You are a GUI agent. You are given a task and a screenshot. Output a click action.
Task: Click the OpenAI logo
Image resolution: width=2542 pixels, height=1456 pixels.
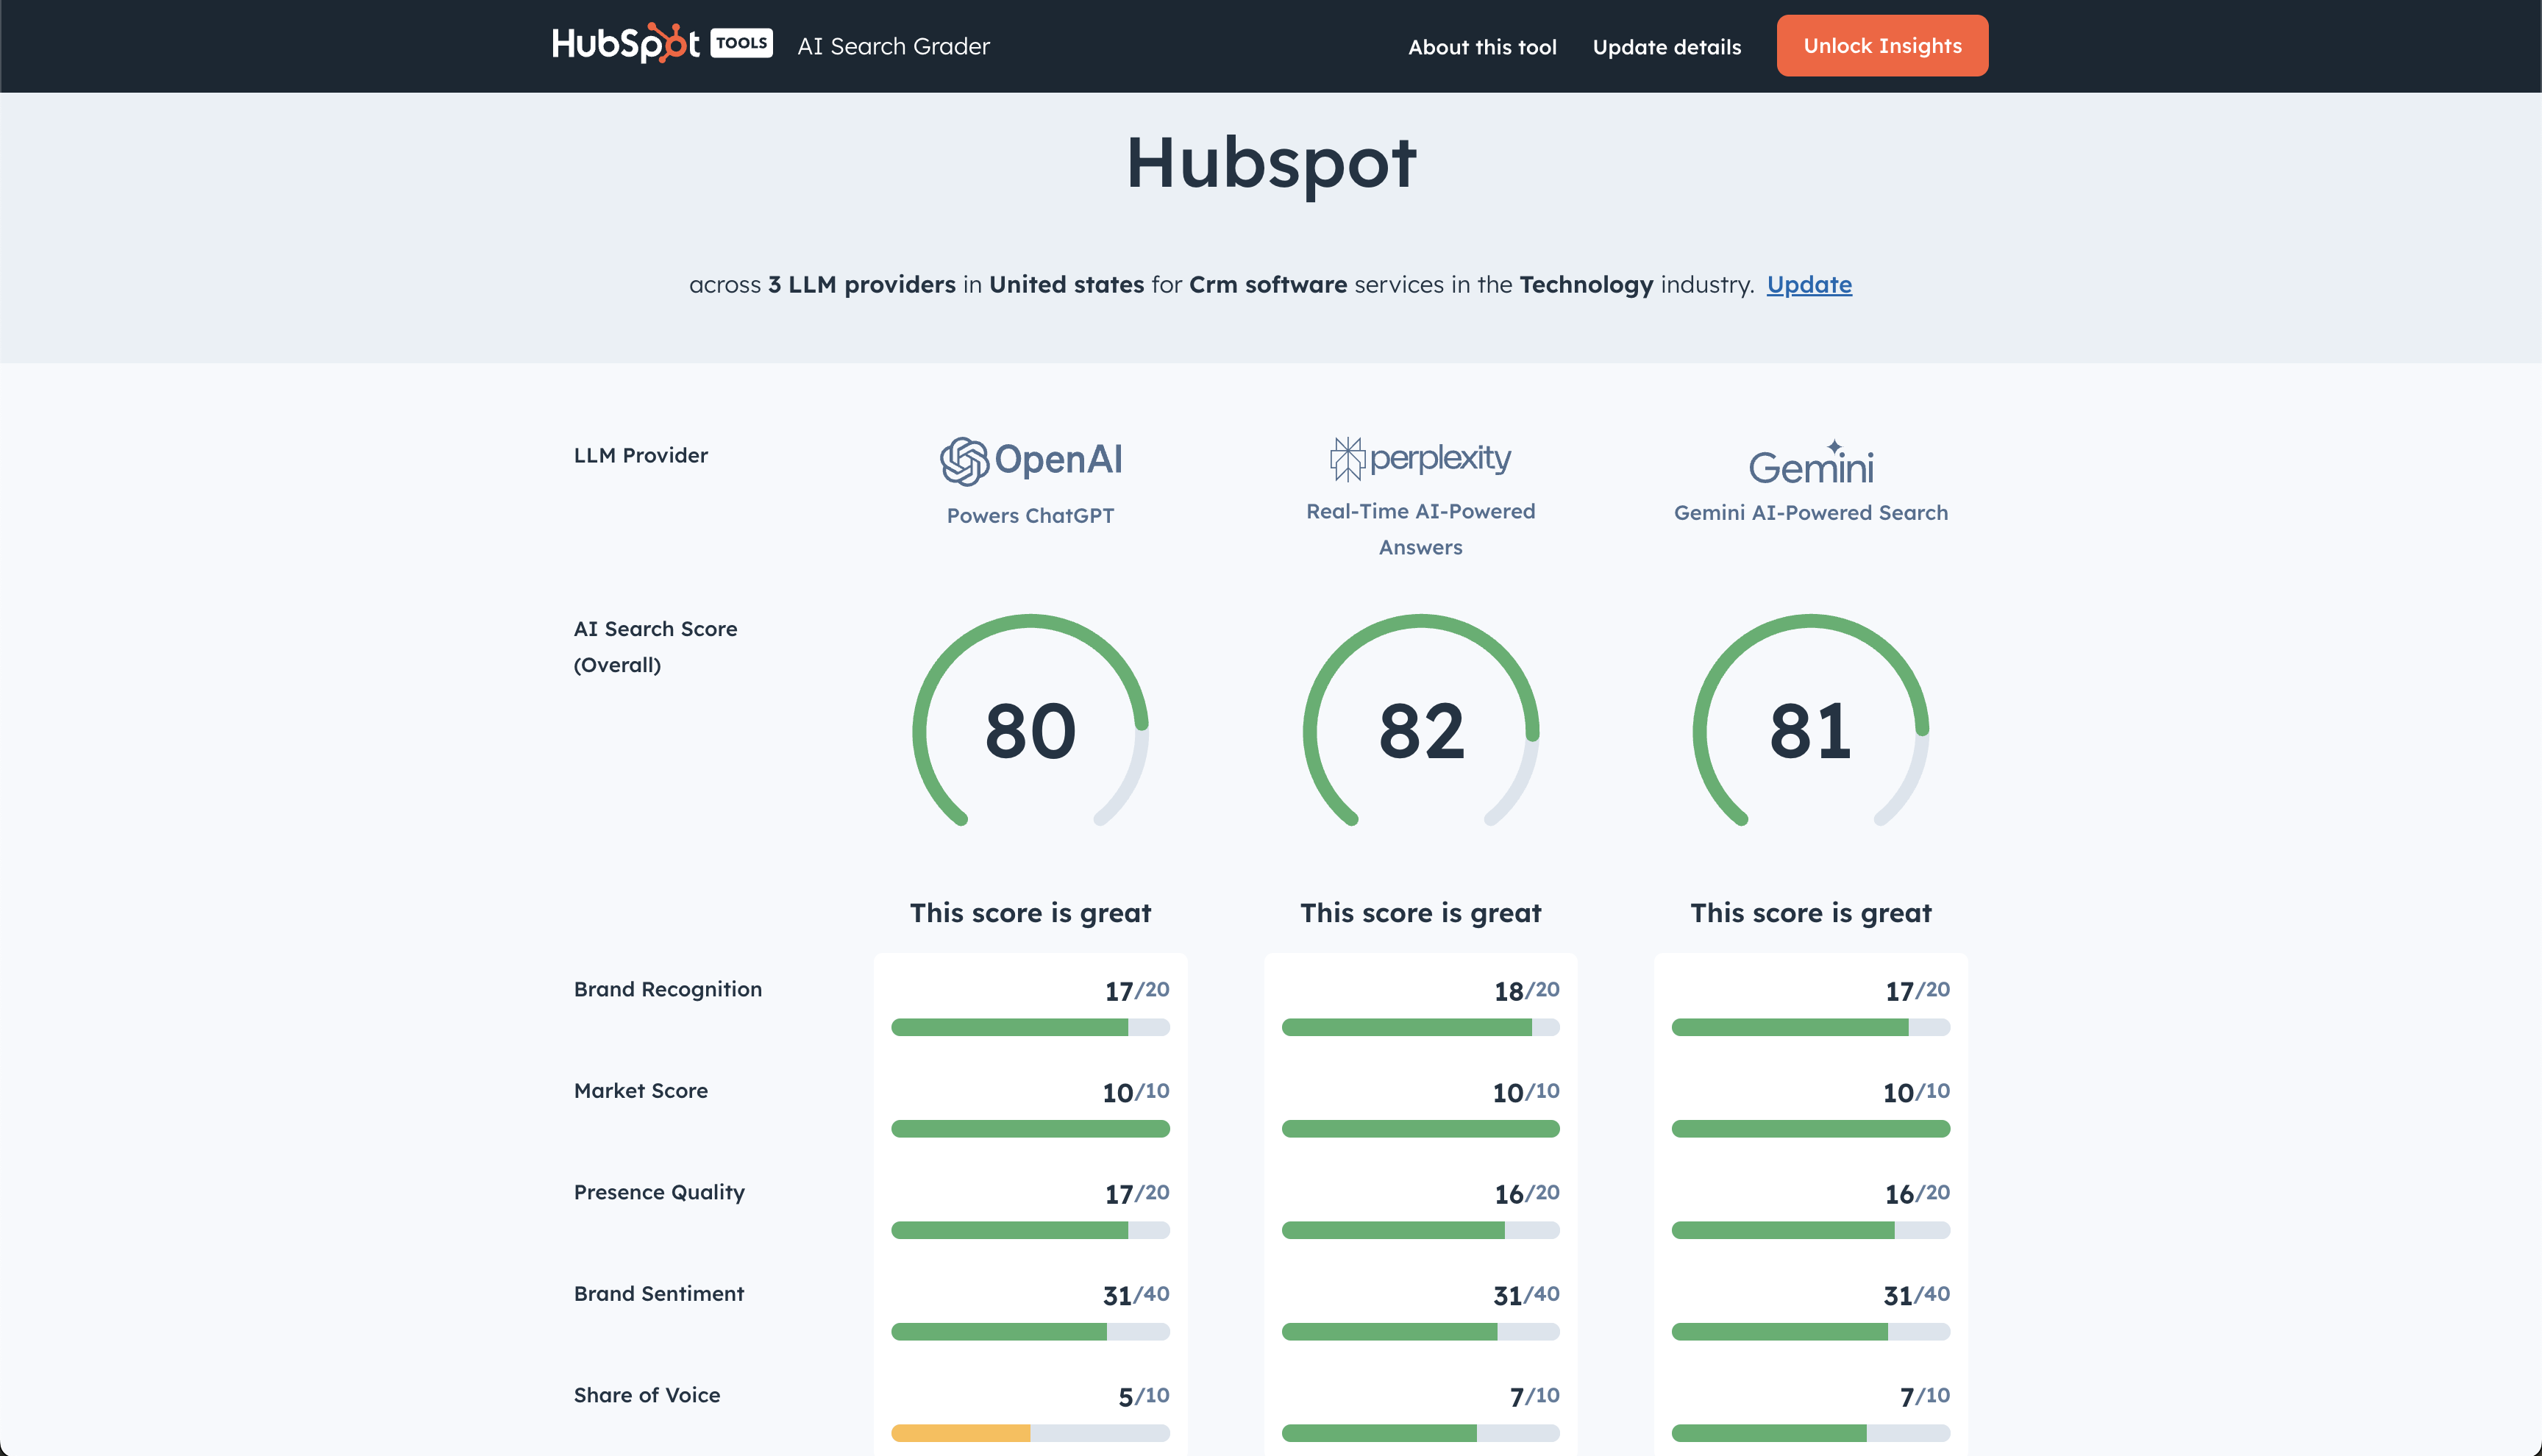(1030, 460)
